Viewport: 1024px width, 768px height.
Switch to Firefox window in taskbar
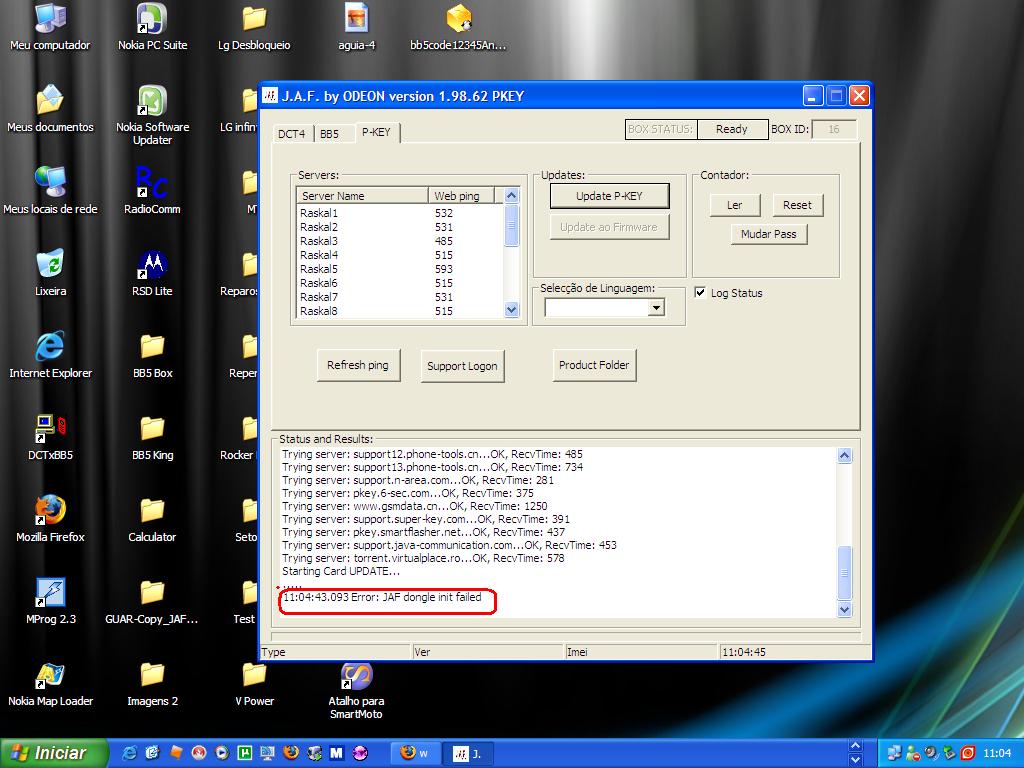tap(415, 753)
